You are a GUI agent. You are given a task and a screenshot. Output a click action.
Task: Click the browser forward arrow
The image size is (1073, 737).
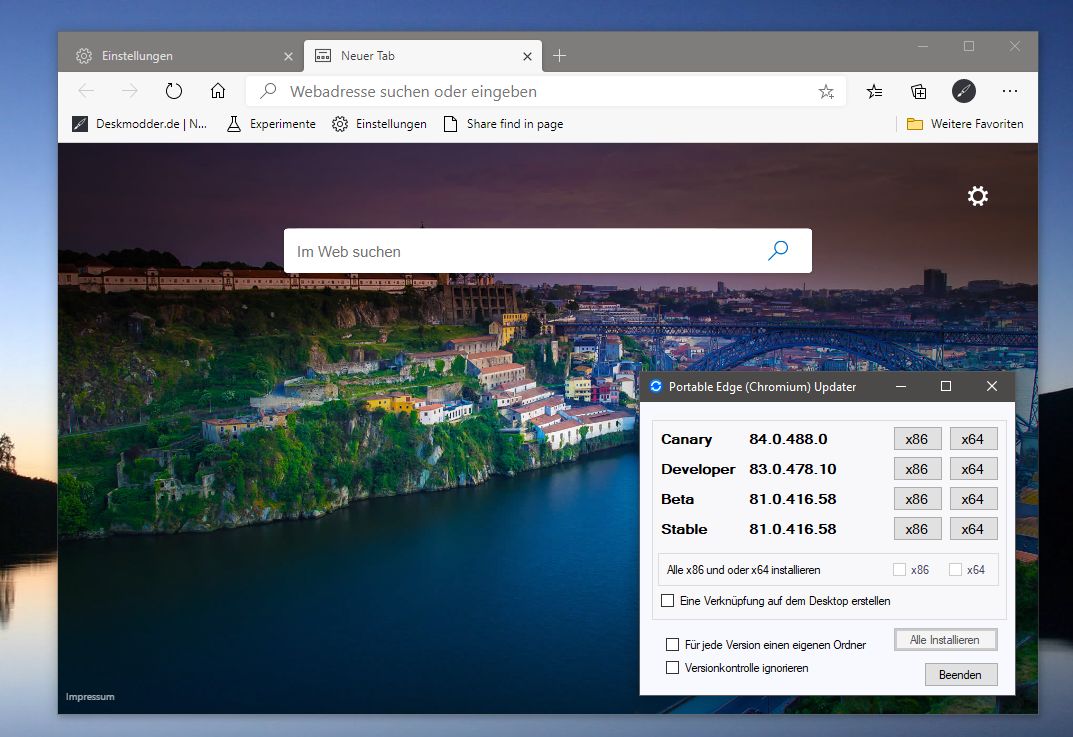(129, 91)
